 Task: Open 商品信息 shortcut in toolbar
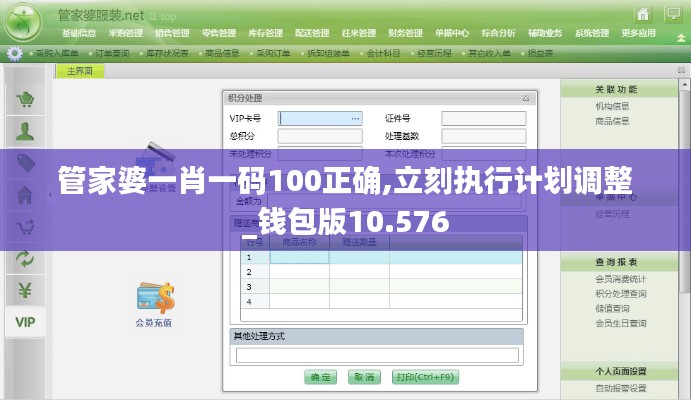click(222, 53)
